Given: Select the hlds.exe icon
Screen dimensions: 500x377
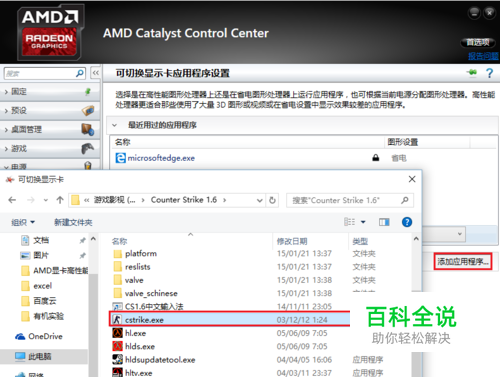Looking at the screenshot, I should 117,346.
